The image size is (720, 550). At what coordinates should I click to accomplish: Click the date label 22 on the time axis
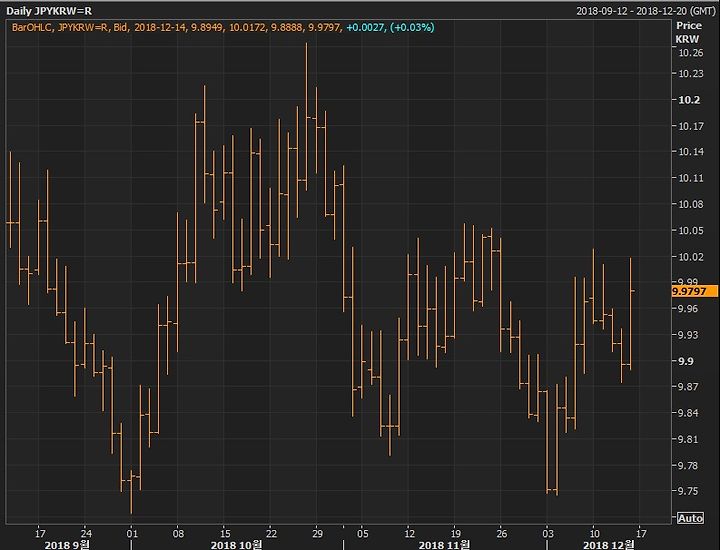(x=271, y=533)
